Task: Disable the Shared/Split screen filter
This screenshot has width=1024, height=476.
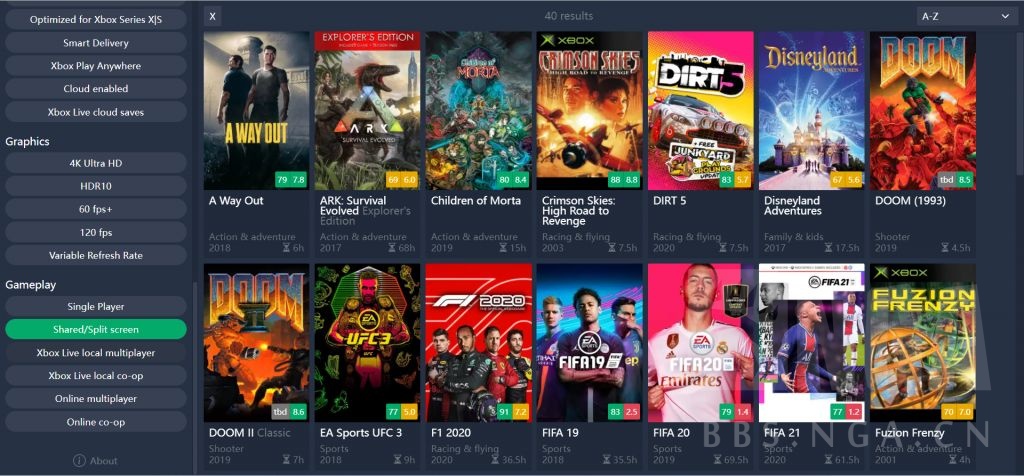Action: point(96,330)
